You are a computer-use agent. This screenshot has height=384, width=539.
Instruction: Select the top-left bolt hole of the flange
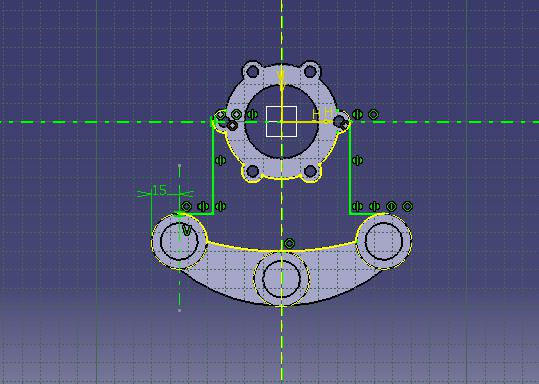click(253, 72)
